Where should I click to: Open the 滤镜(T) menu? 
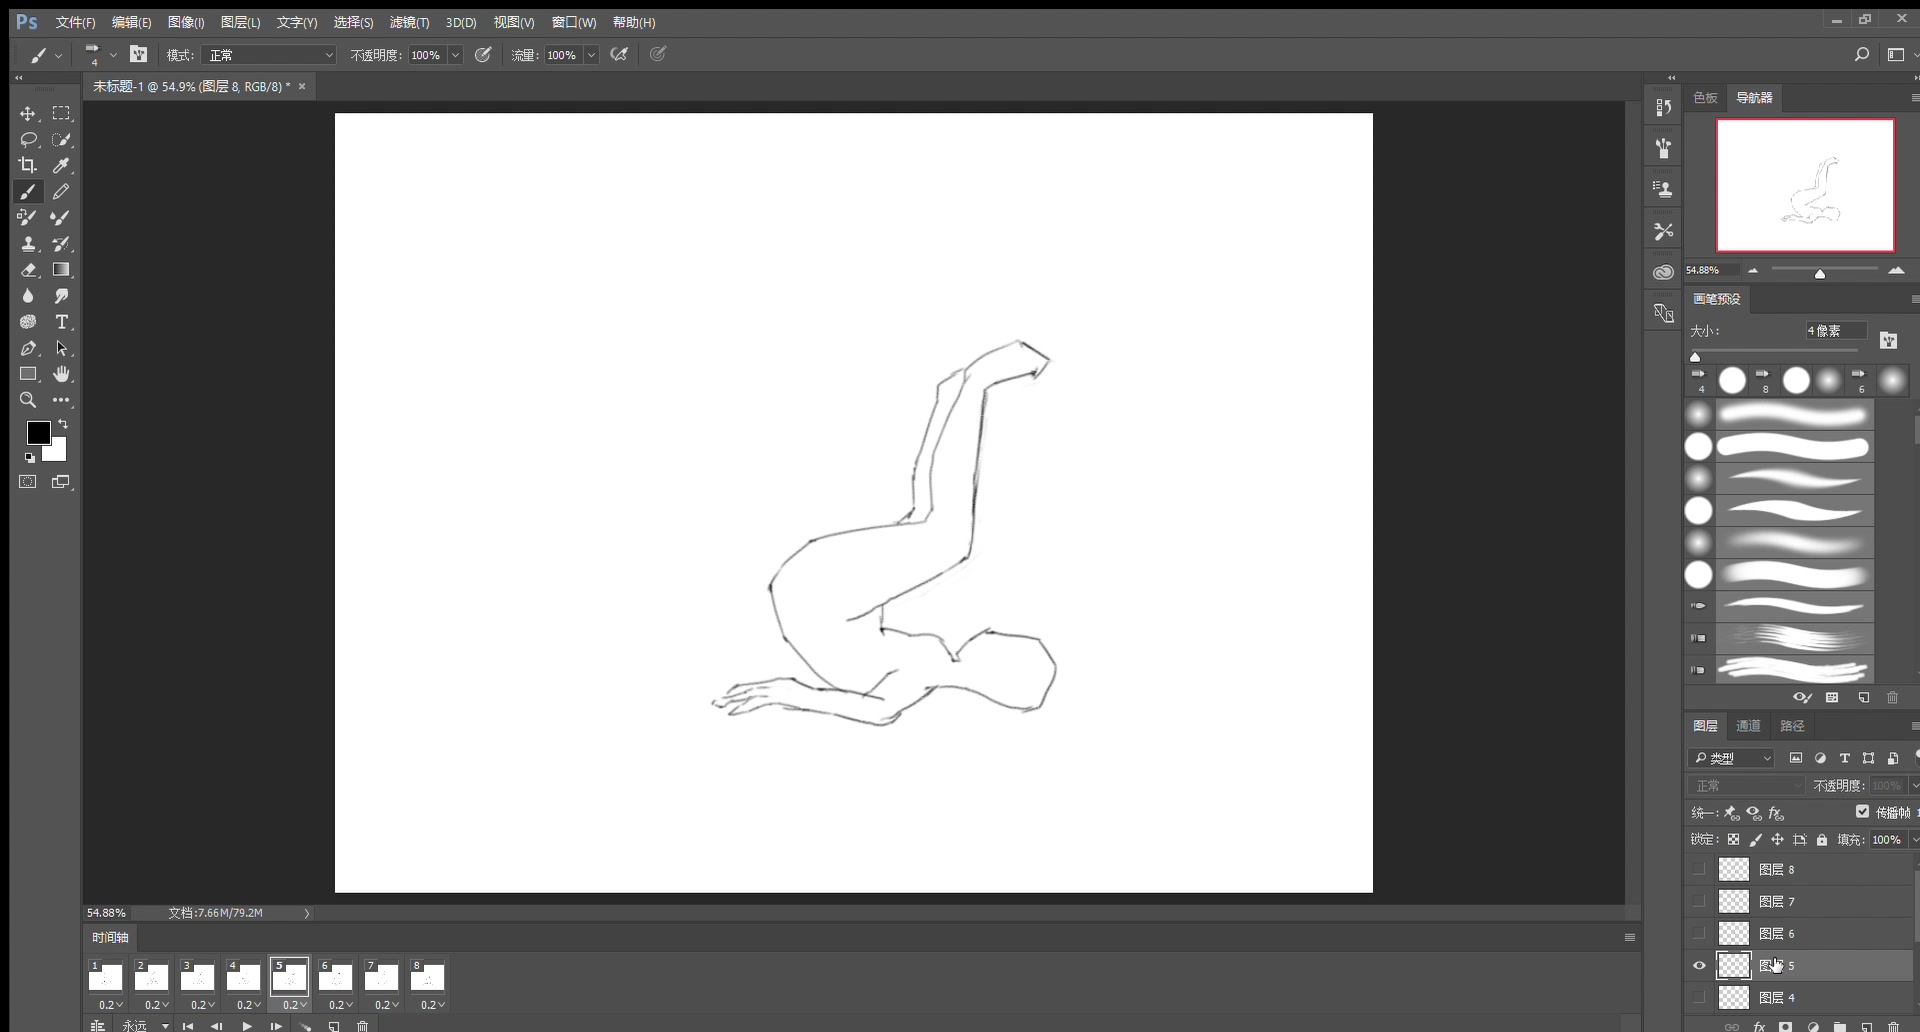coord(409,22)
